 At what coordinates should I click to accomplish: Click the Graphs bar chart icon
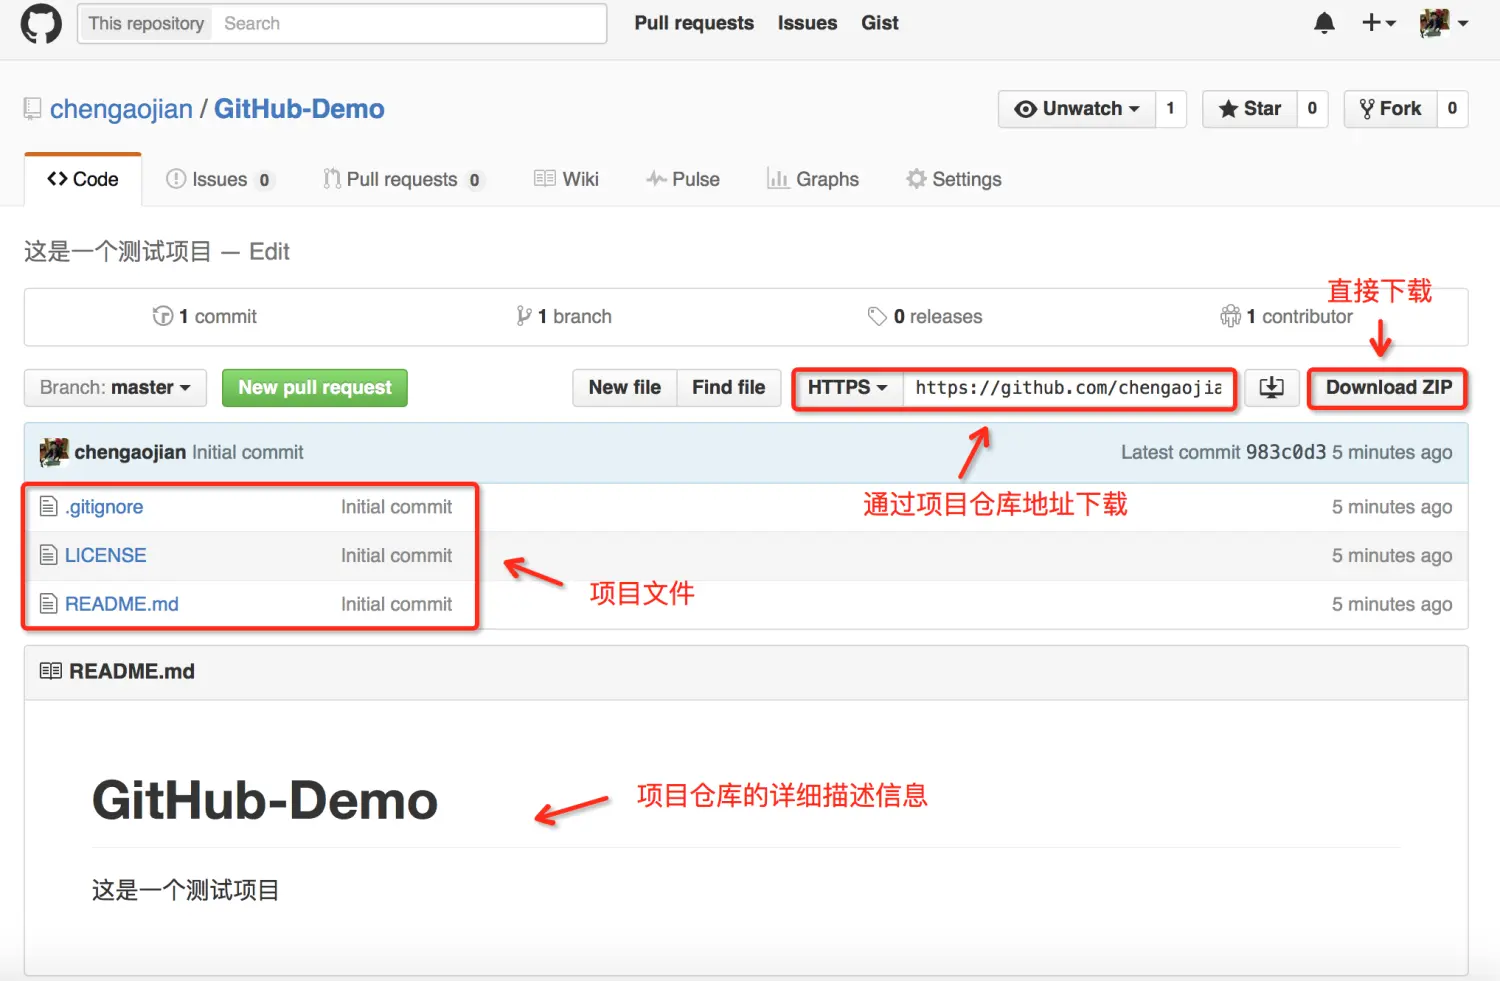point(778,179)
